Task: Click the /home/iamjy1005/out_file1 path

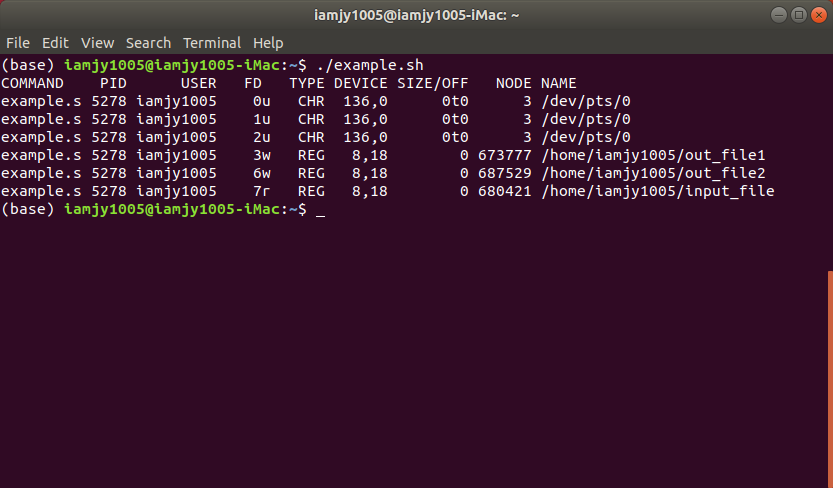Action: 653,156
